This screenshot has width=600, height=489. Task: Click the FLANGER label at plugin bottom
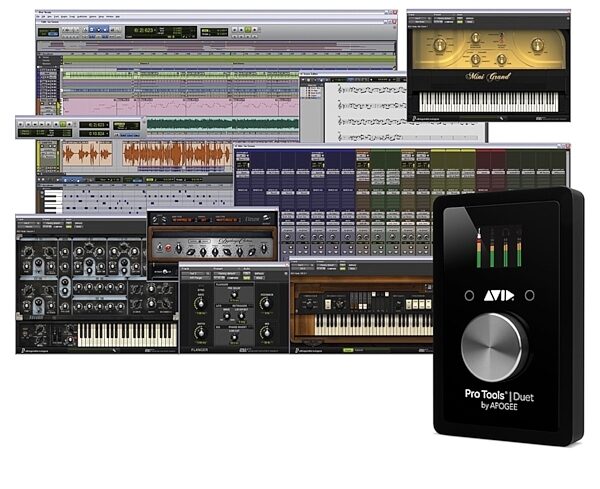pos(199,350)
